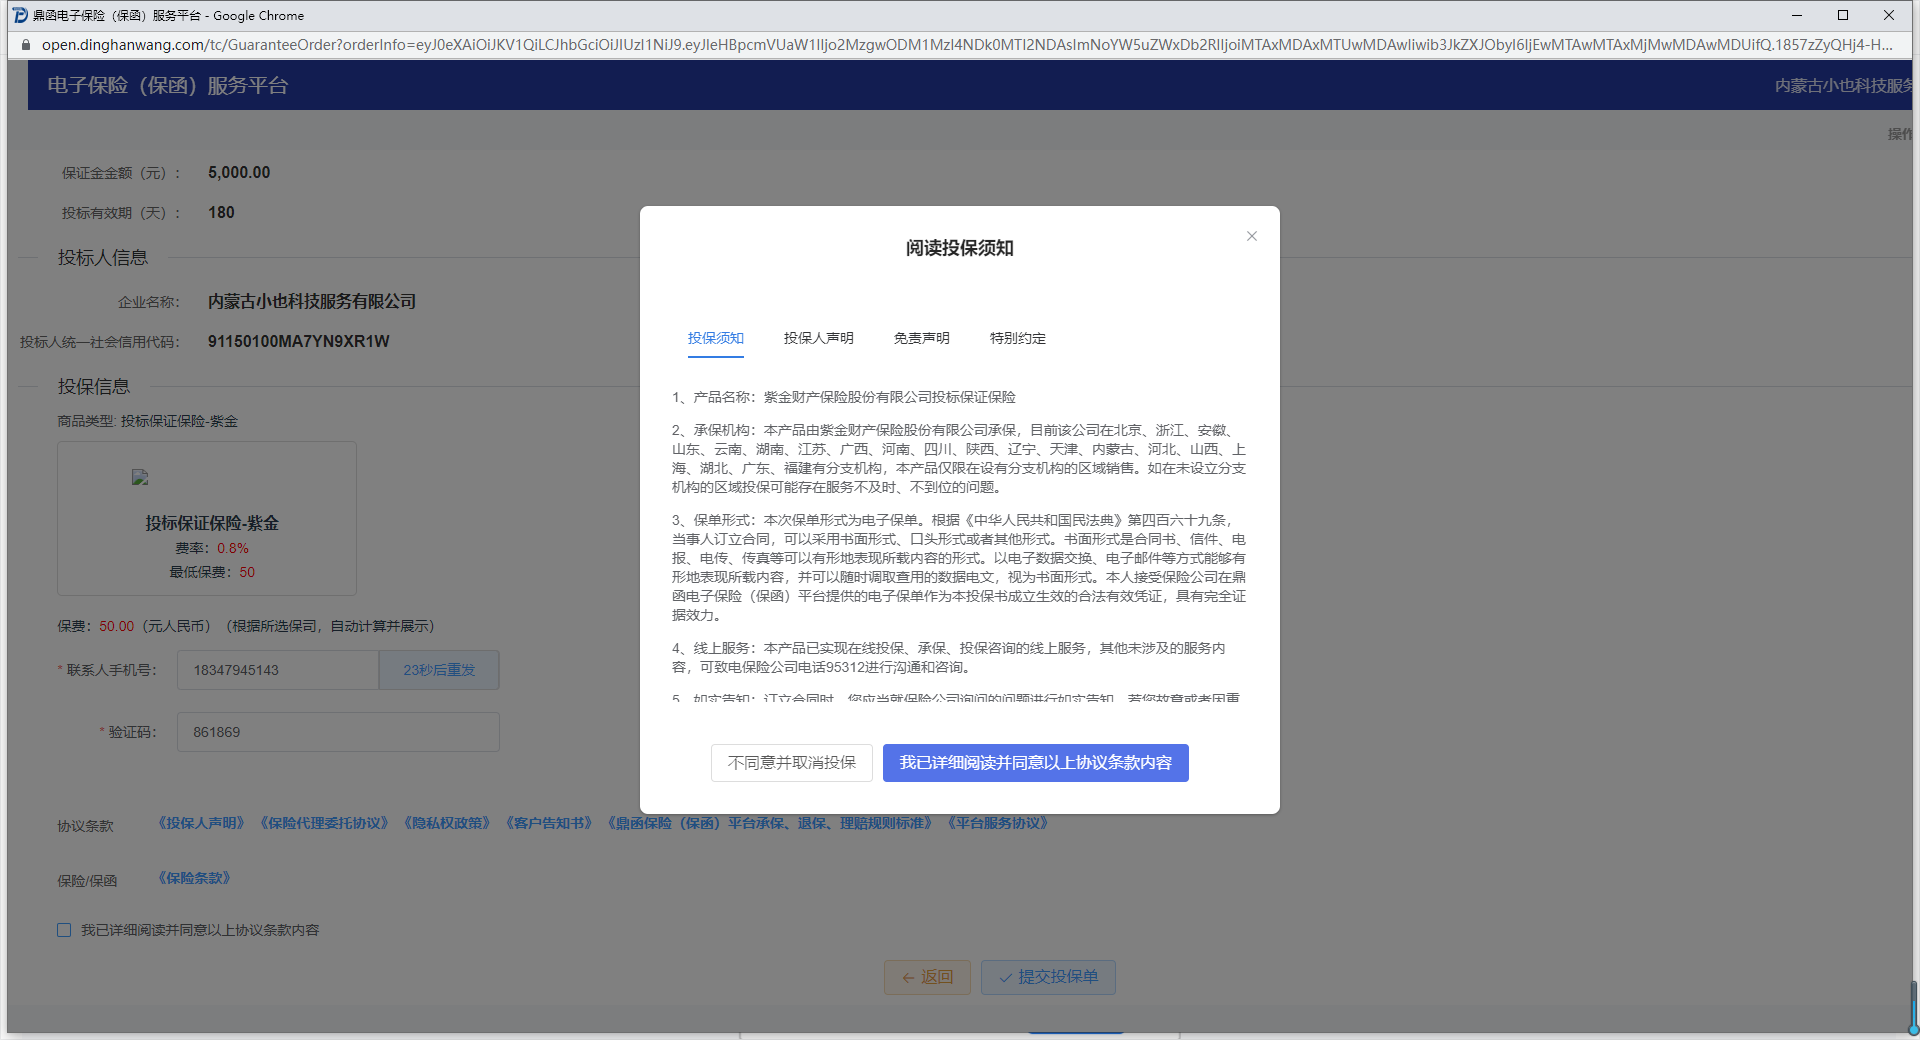Open the 免责声明 tab
The height and width of the screenshot is (1040, 1920).
coord(921,338)
